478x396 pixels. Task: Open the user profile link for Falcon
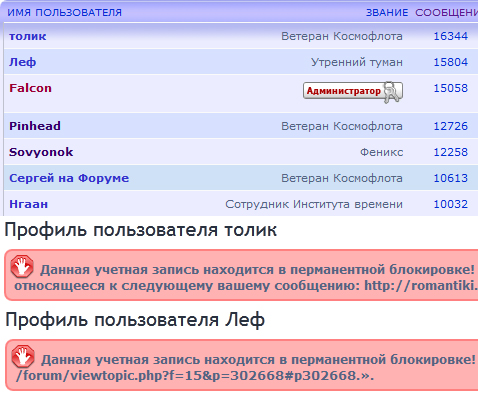point(30,88)
